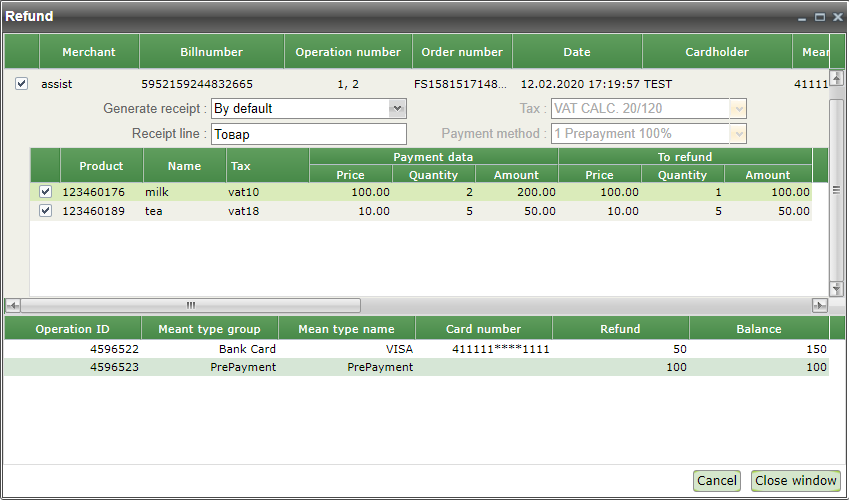The width and height of the screenshot is (849, 501).
Task: Click into the Receipt line text field
Action: click(308, 134)
